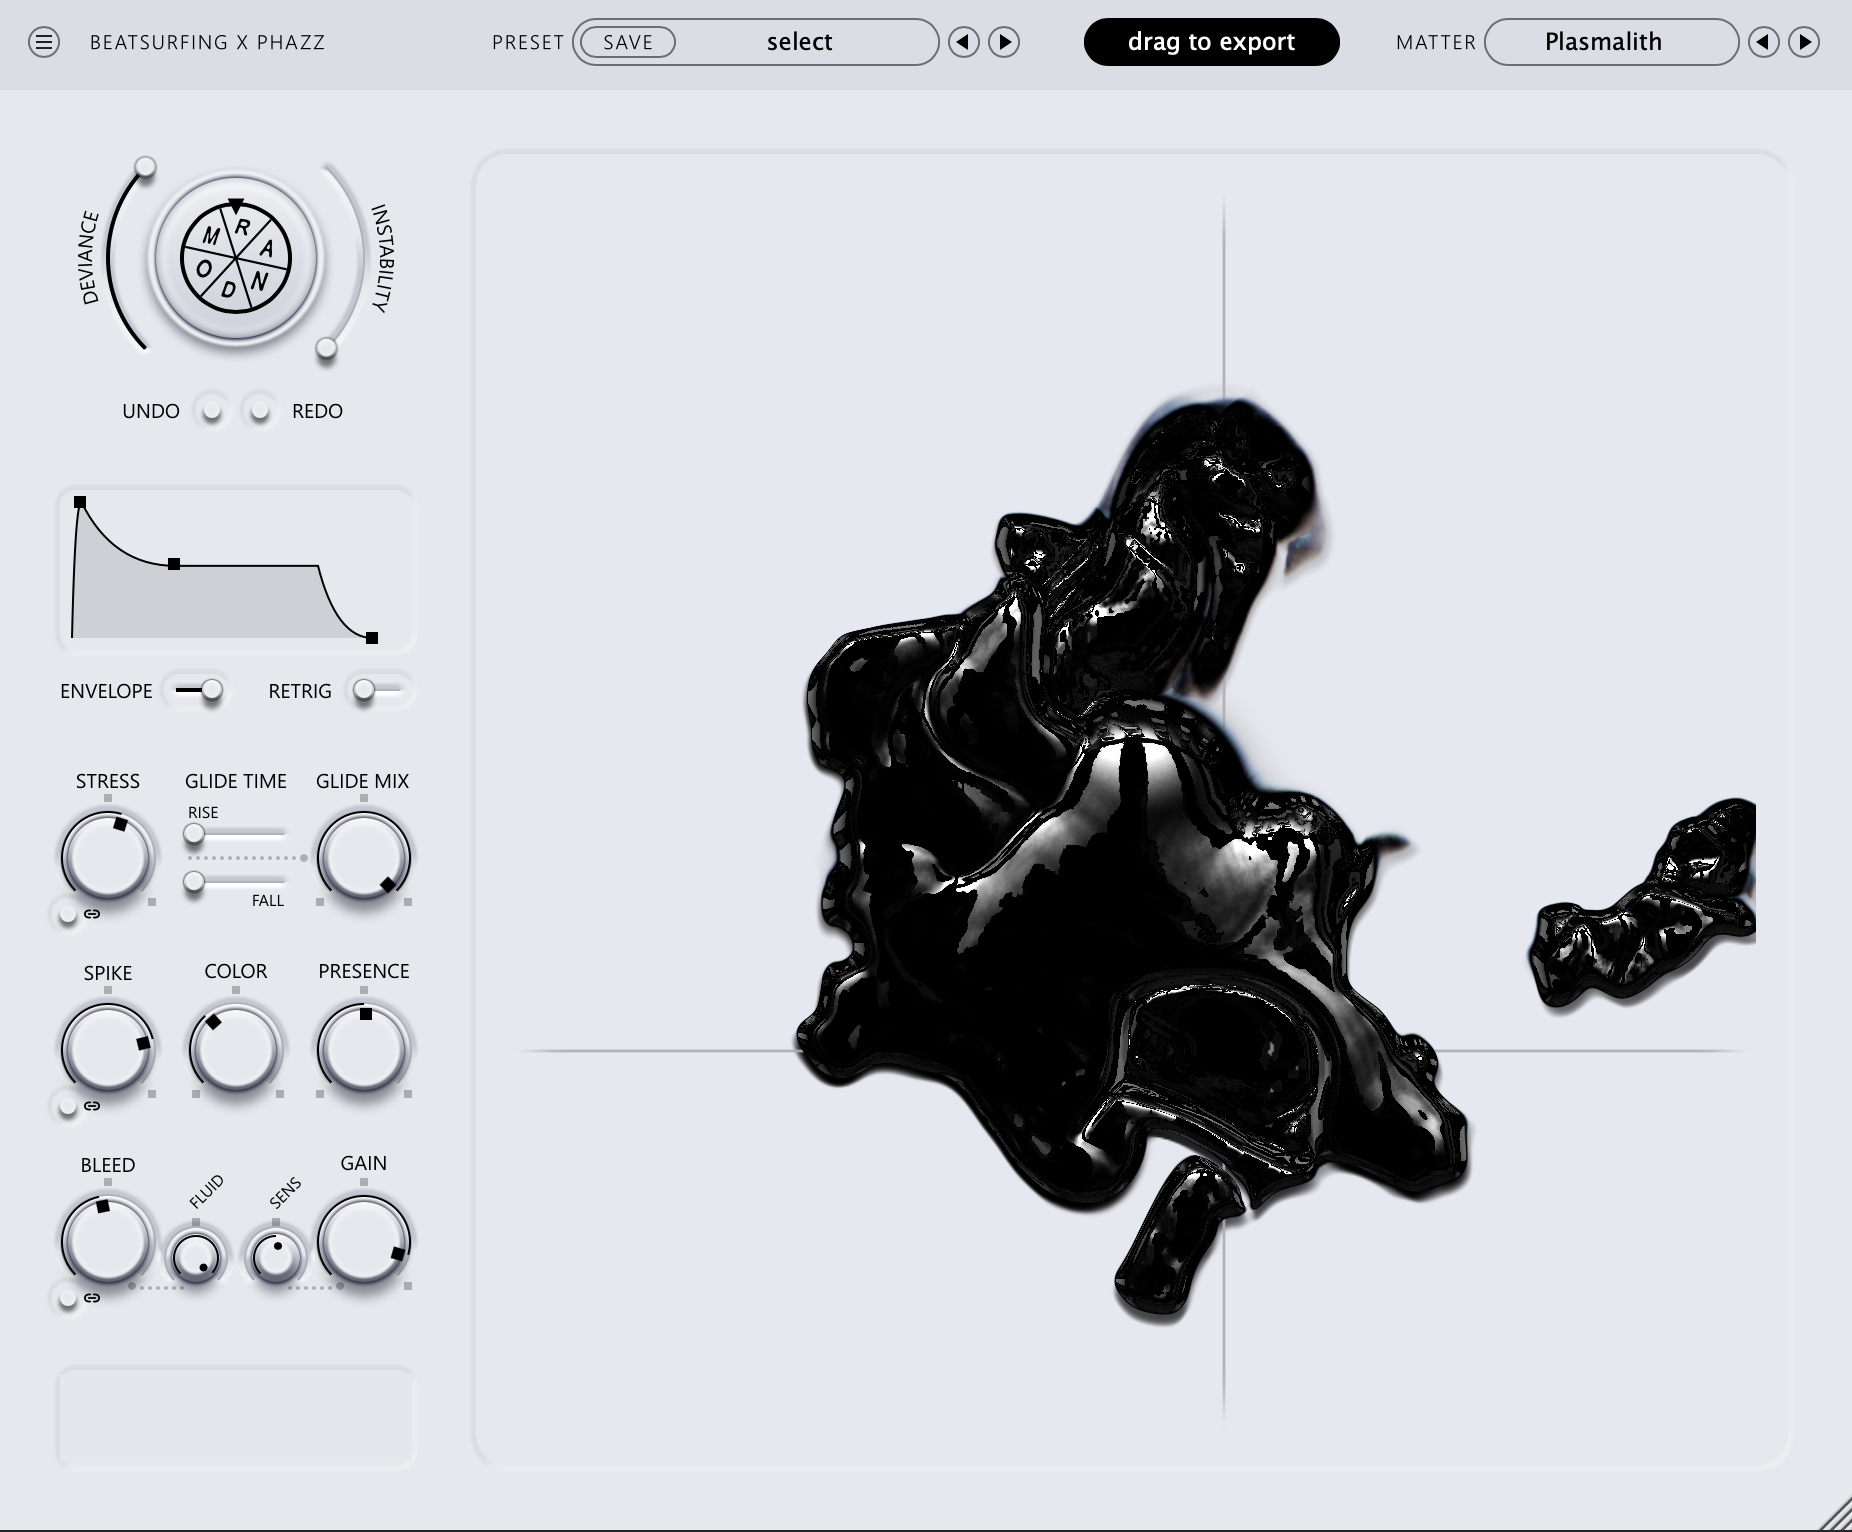Viewport: 1852px width, 1532px height.
Task: Click the RANDOM wheel button
Action: [x=236, y=259]
